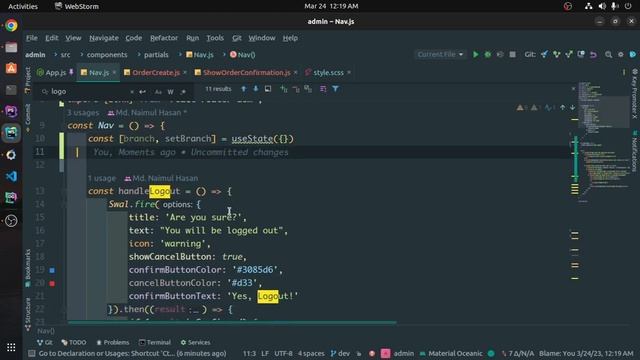Change LF line separator
Screen dimensions: 640x360
point(265,353)
